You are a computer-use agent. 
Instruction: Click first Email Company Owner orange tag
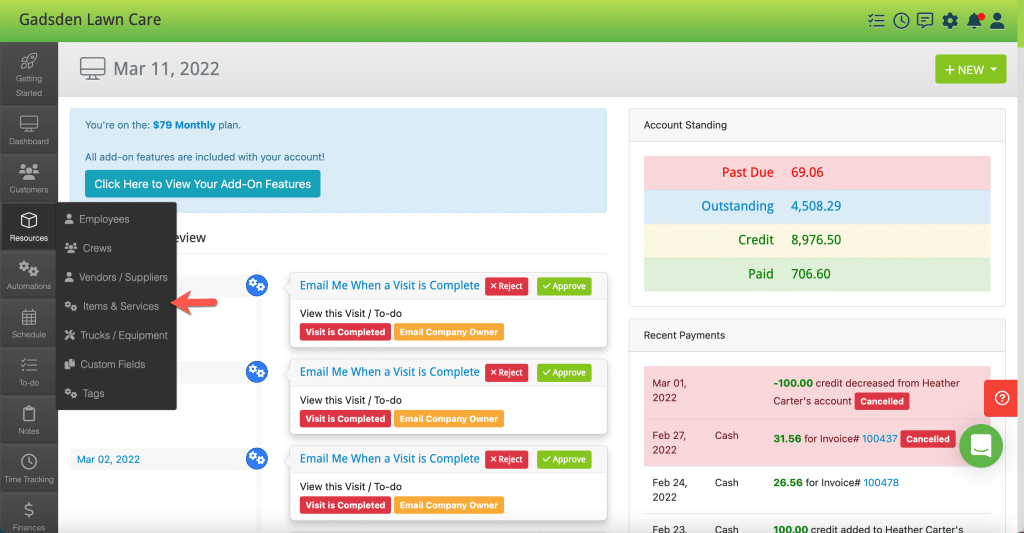(449, 332)
